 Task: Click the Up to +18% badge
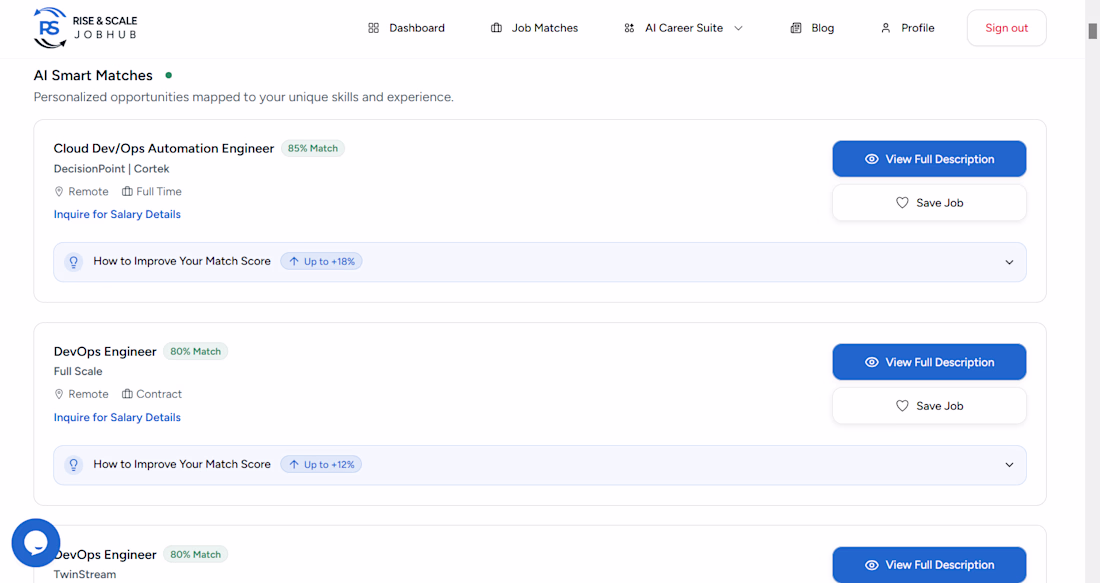(x=321, y=262)
